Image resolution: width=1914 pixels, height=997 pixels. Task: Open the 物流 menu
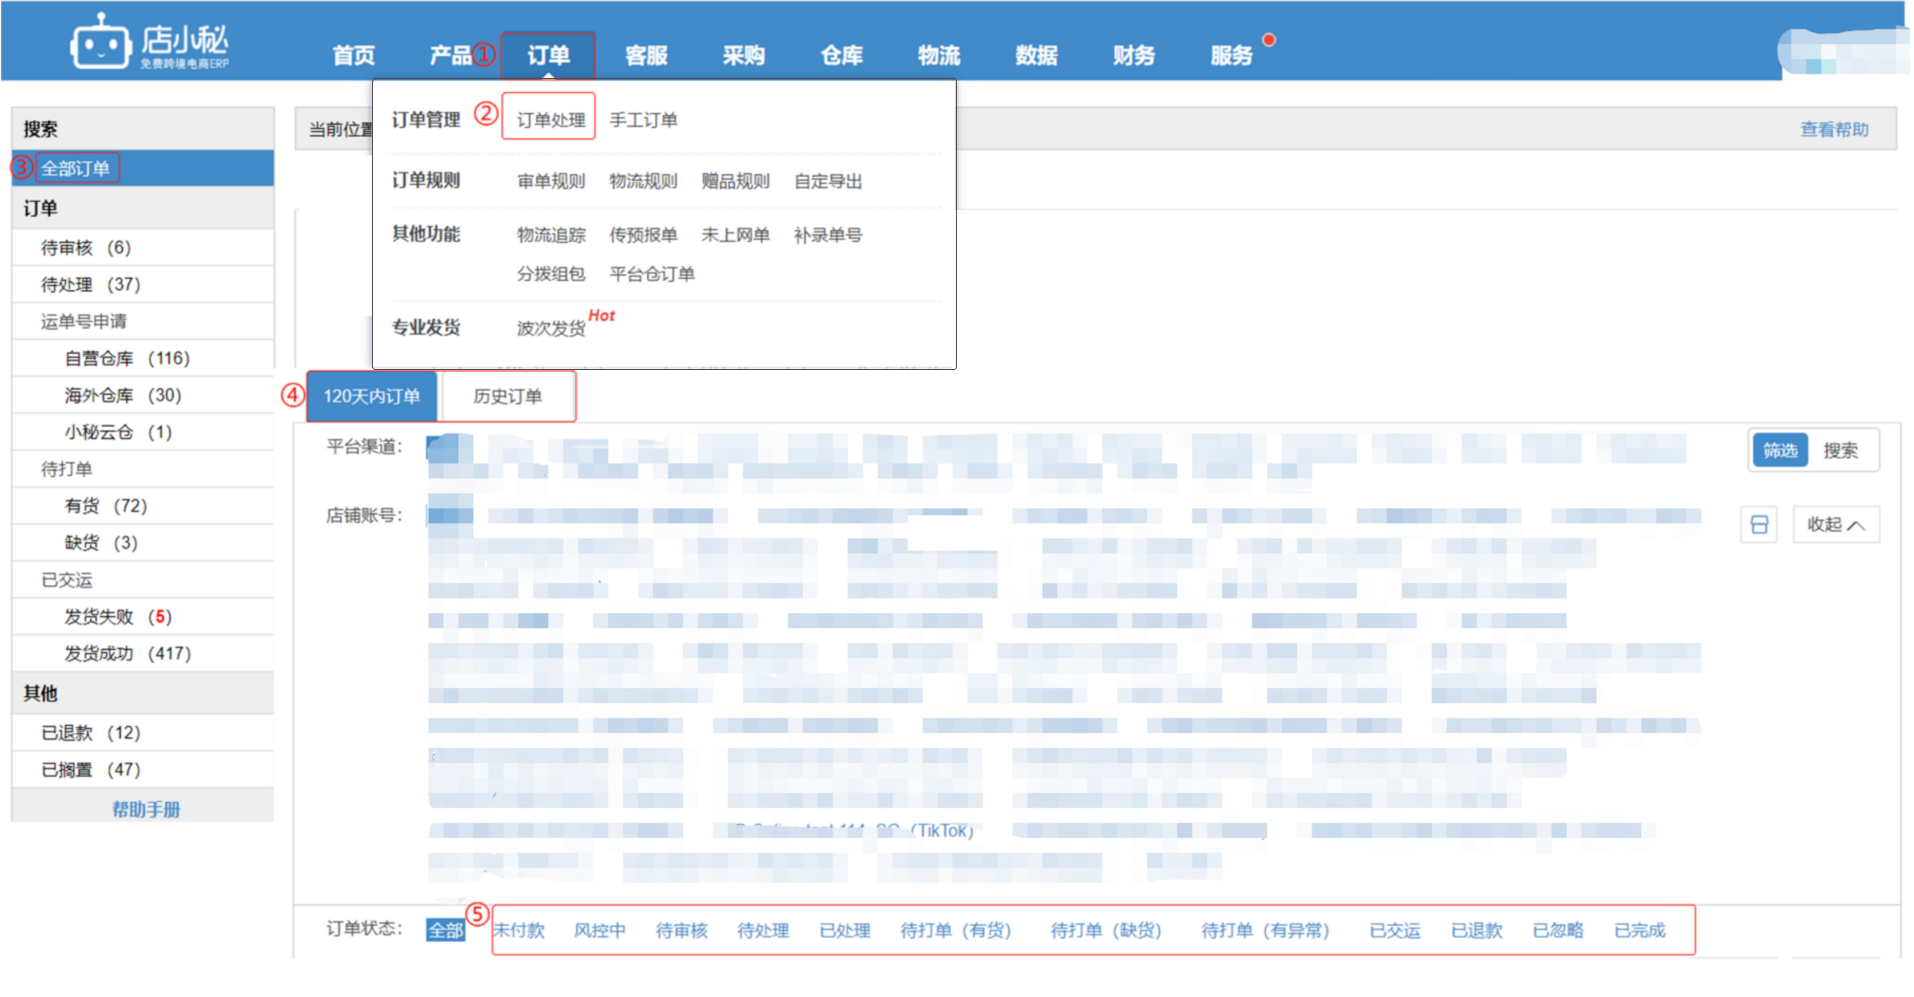click(x=939, y=55)
